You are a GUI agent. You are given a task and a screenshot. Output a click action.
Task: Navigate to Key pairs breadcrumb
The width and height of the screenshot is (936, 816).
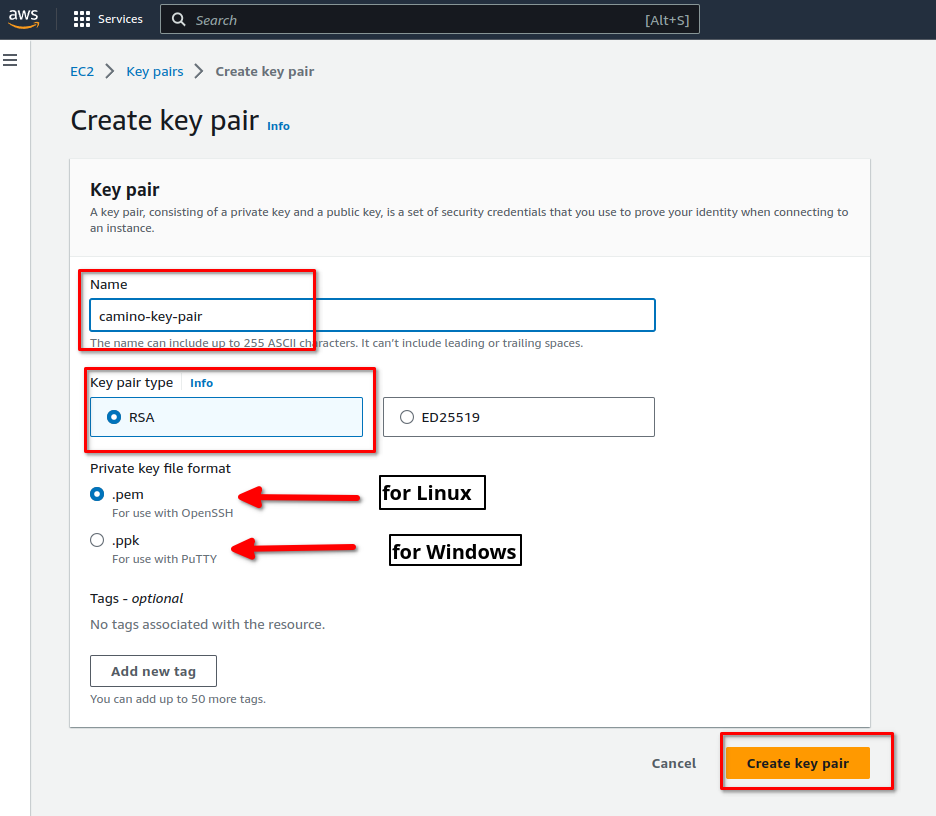[155, 71]
